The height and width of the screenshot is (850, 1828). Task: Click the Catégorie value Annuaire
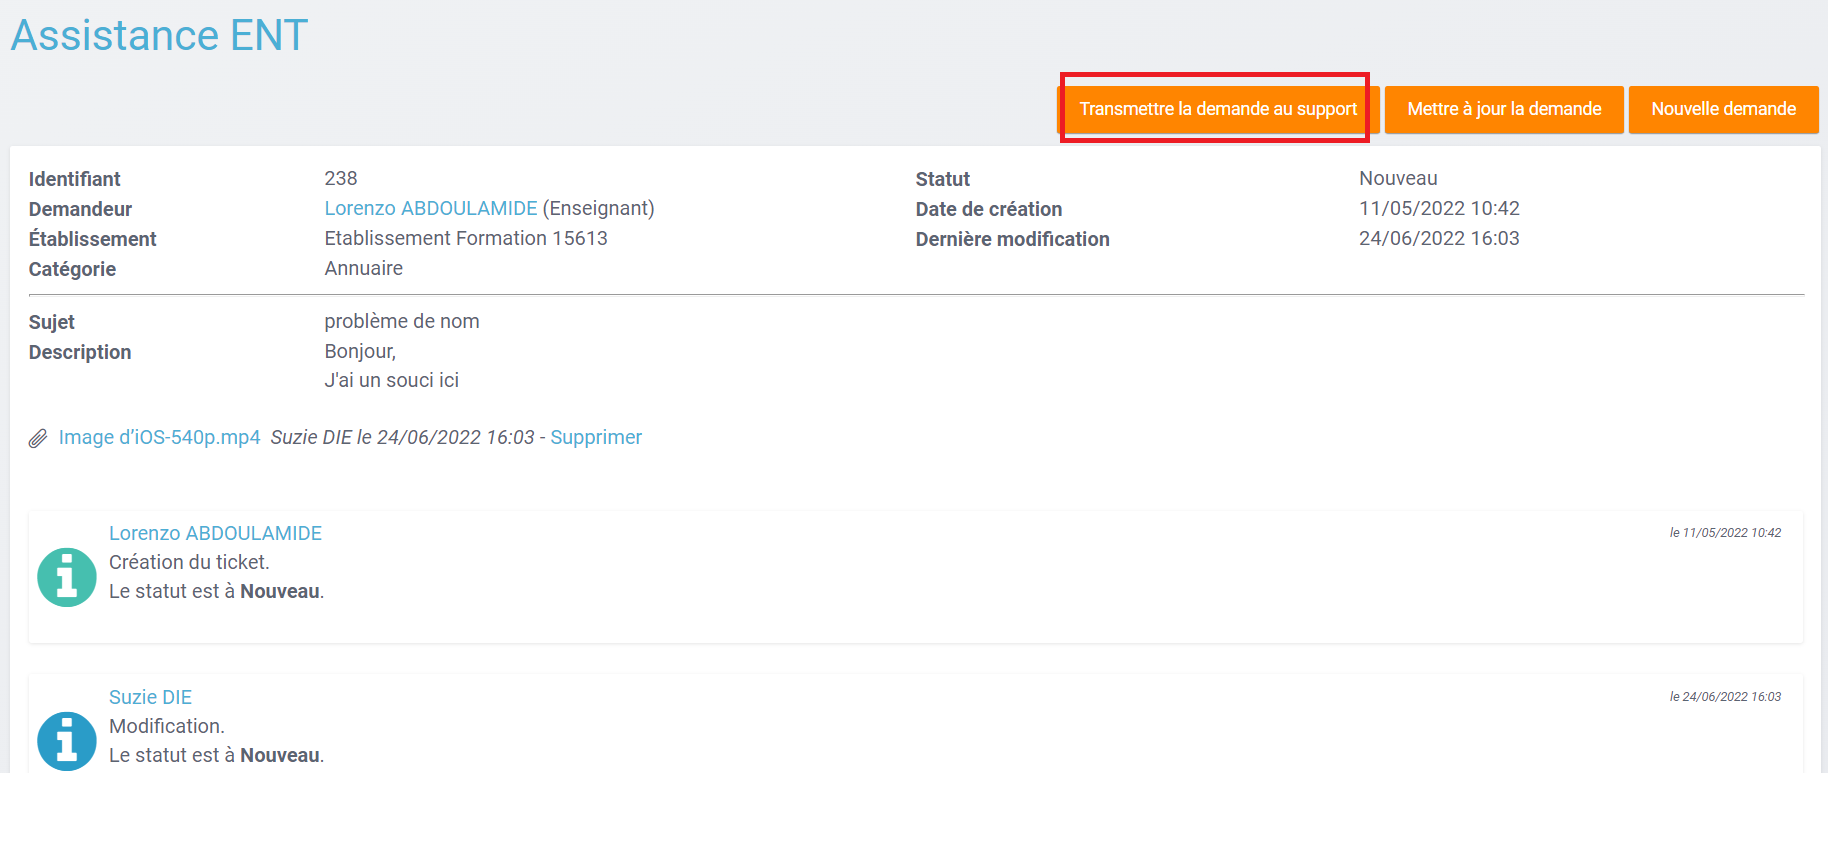pos(363,268)
